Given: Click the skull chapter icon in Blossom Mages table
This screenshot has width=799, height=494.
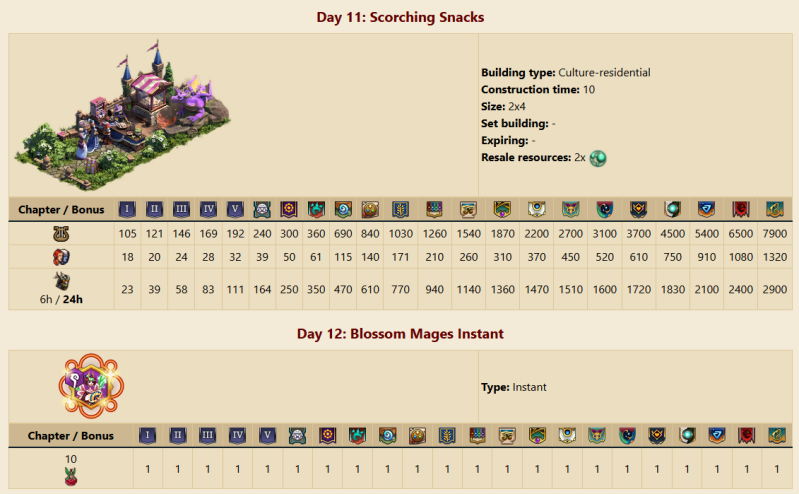Looking at the screenshot, I should (x=297, y=436).
